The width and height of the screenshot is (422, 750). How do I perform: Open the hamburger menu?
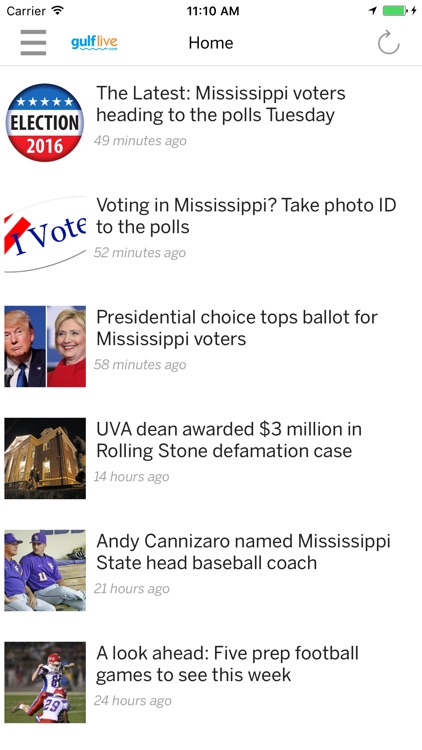click(33, 43)
